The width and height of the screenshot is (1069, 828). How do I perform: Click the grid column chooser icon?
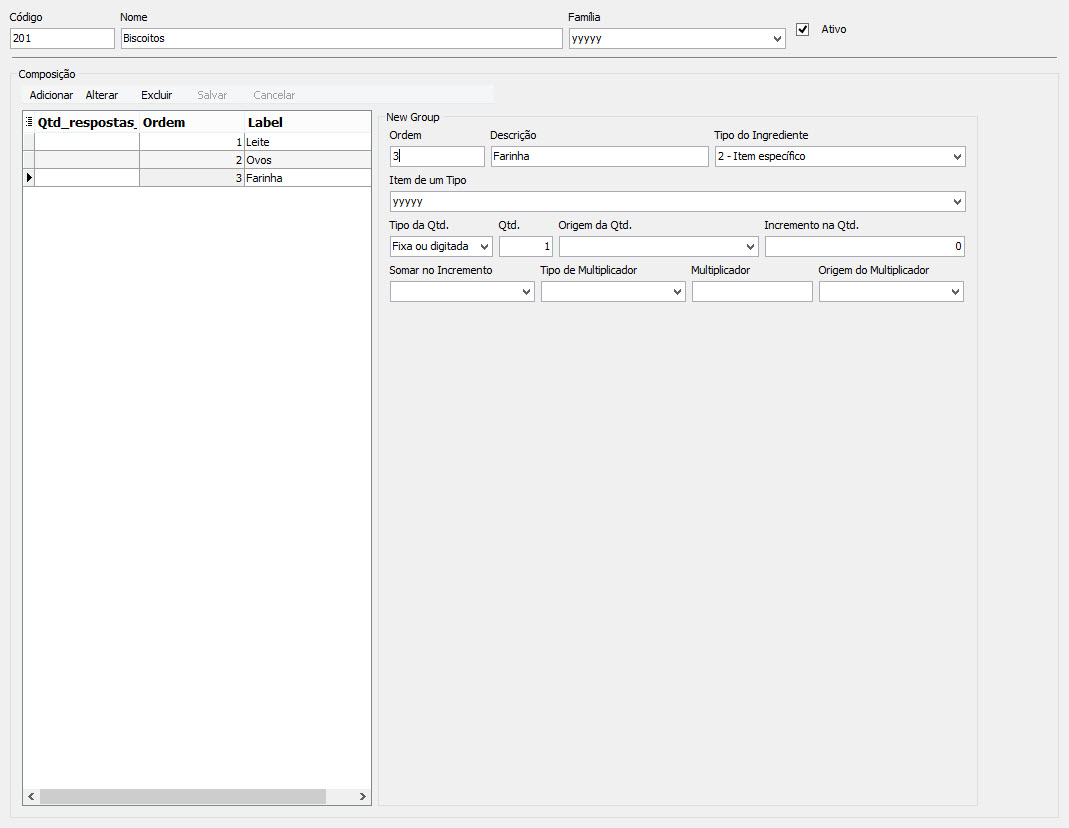coord(29,122)
